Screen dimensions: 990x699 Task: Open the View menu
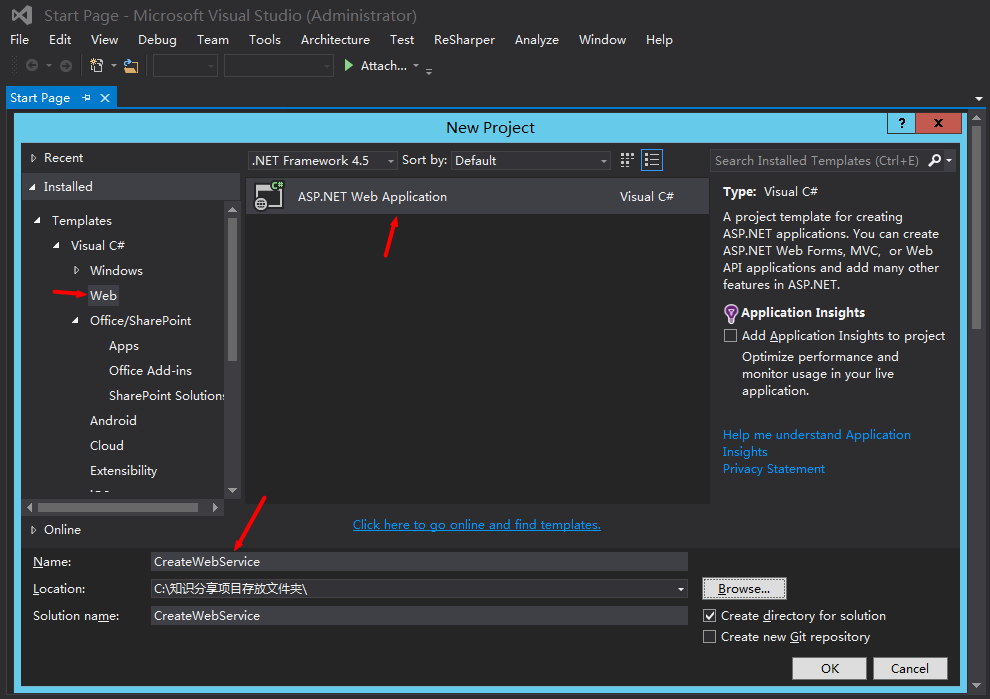point(104,40)
